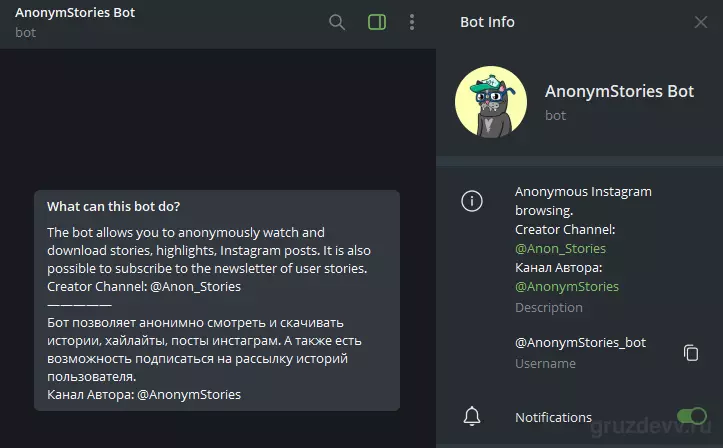Click AnonymStories Bot title in chat header
Viewport: 723px width, 448px height.
pyautogui.click(x=75, y=12)
